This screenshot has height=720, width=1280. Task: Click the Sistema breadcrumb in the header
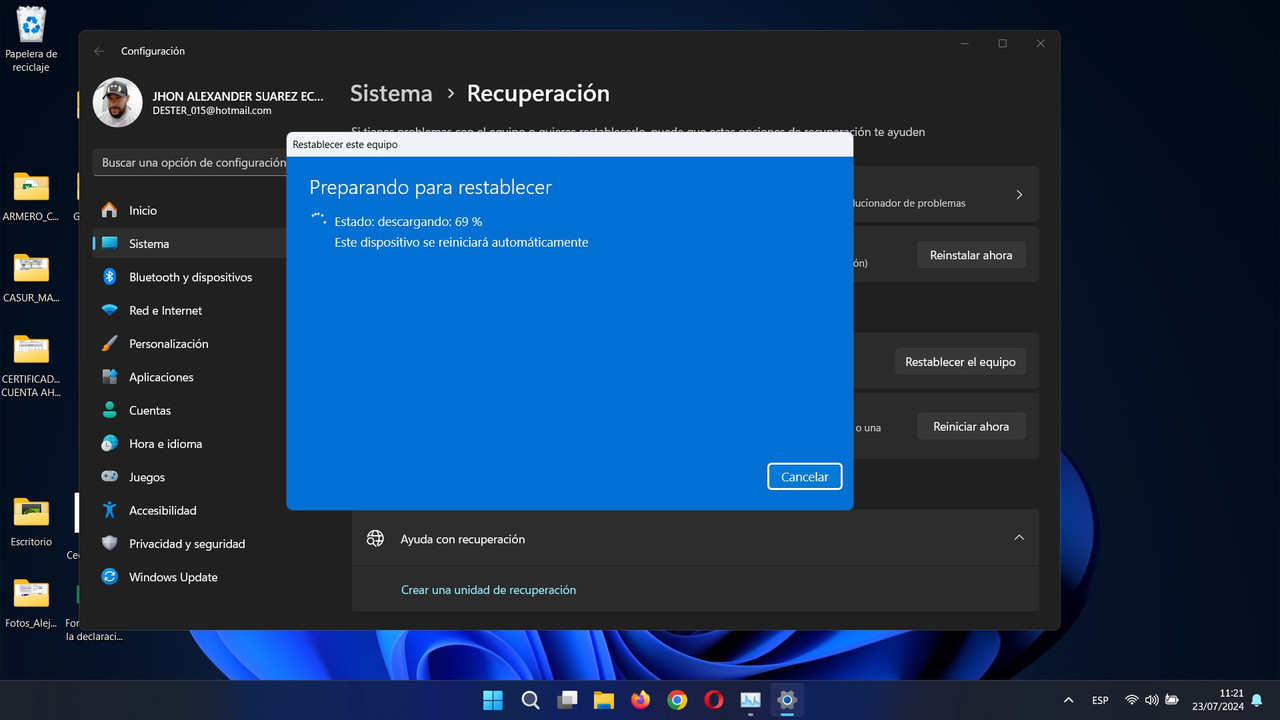[x=391, y=93]
